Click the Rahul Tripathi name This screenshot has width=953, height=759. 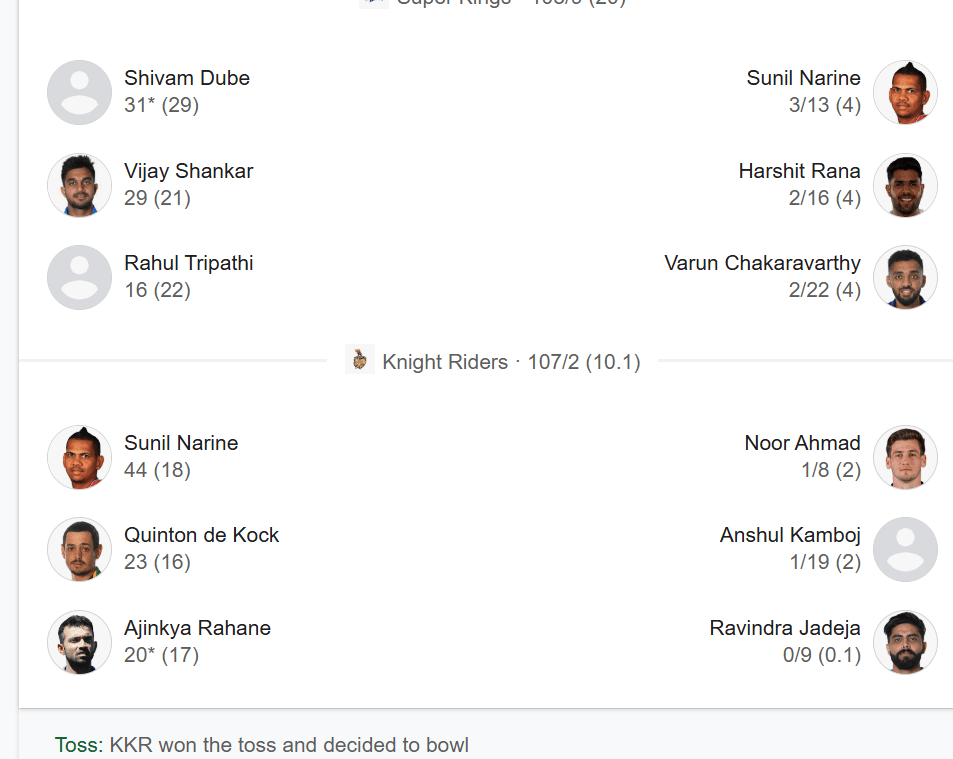point(189,263)
